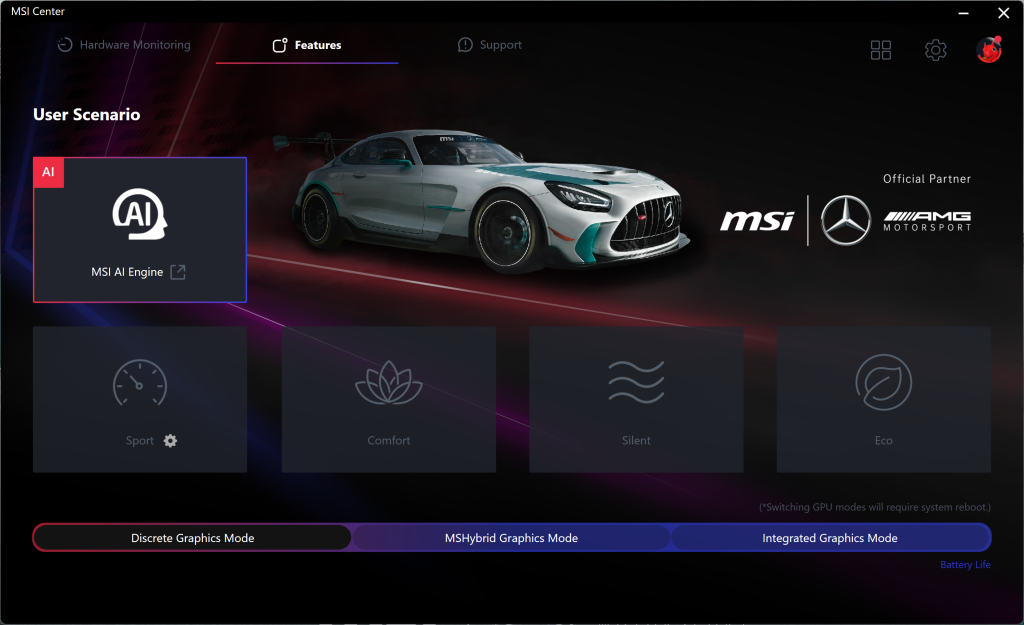Click the Silent label text
Viewport: 1024px width, 625px height.
tap(636, 441)
